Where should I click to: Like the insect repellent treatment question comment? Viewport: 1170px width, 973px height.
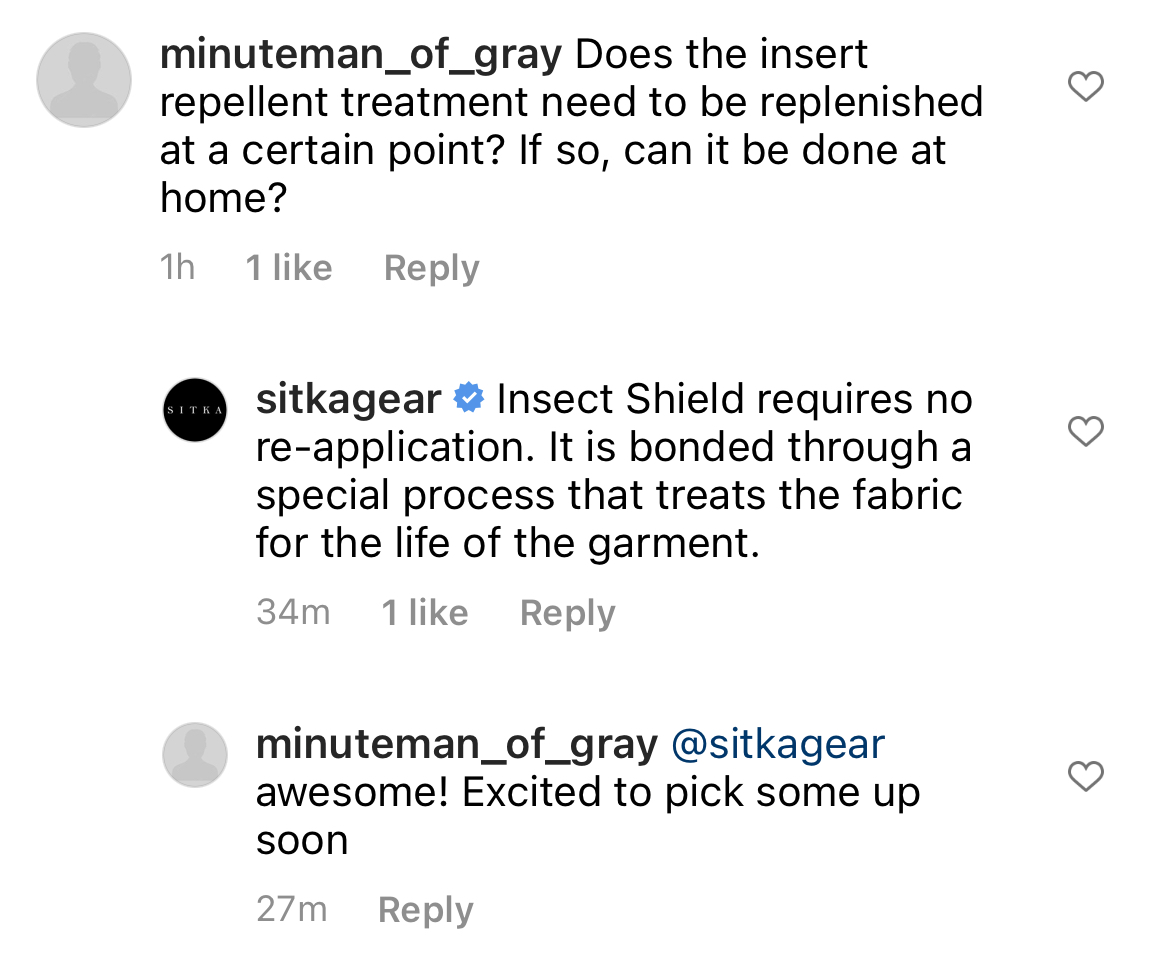[1086, 87]
